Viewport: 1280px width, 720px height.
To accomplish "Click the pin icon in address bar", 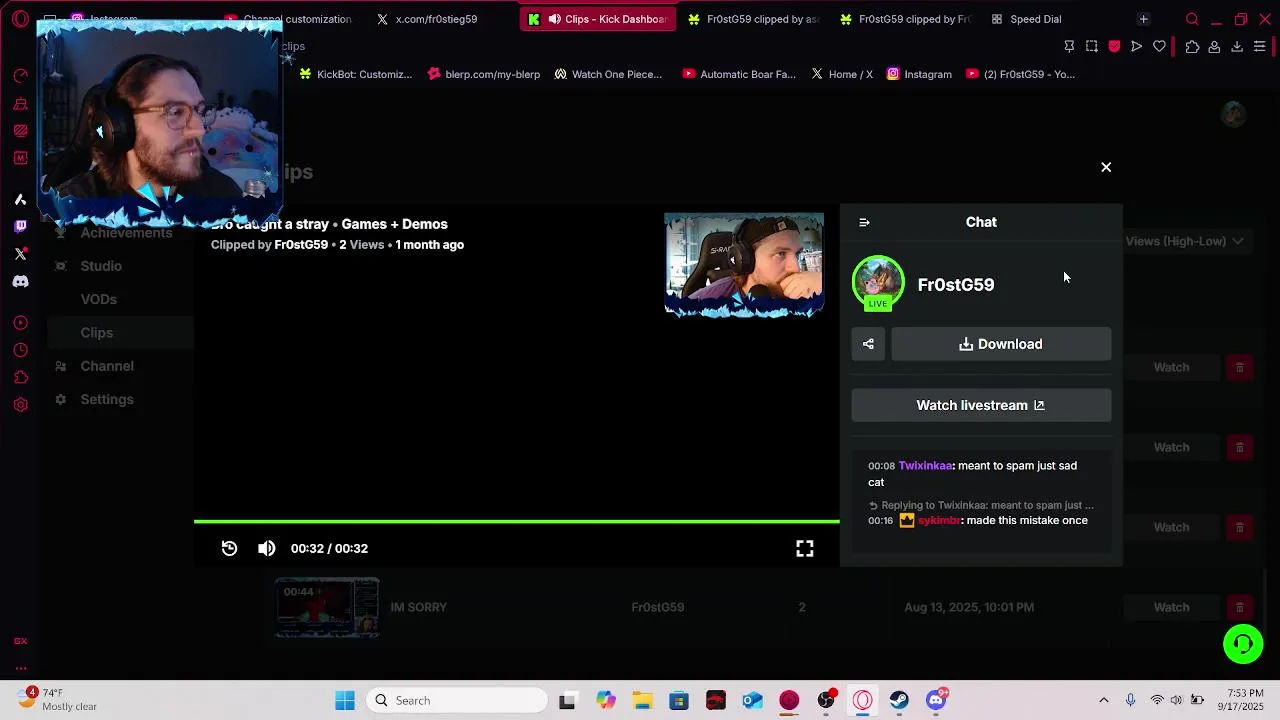I will pos(1069,46).
